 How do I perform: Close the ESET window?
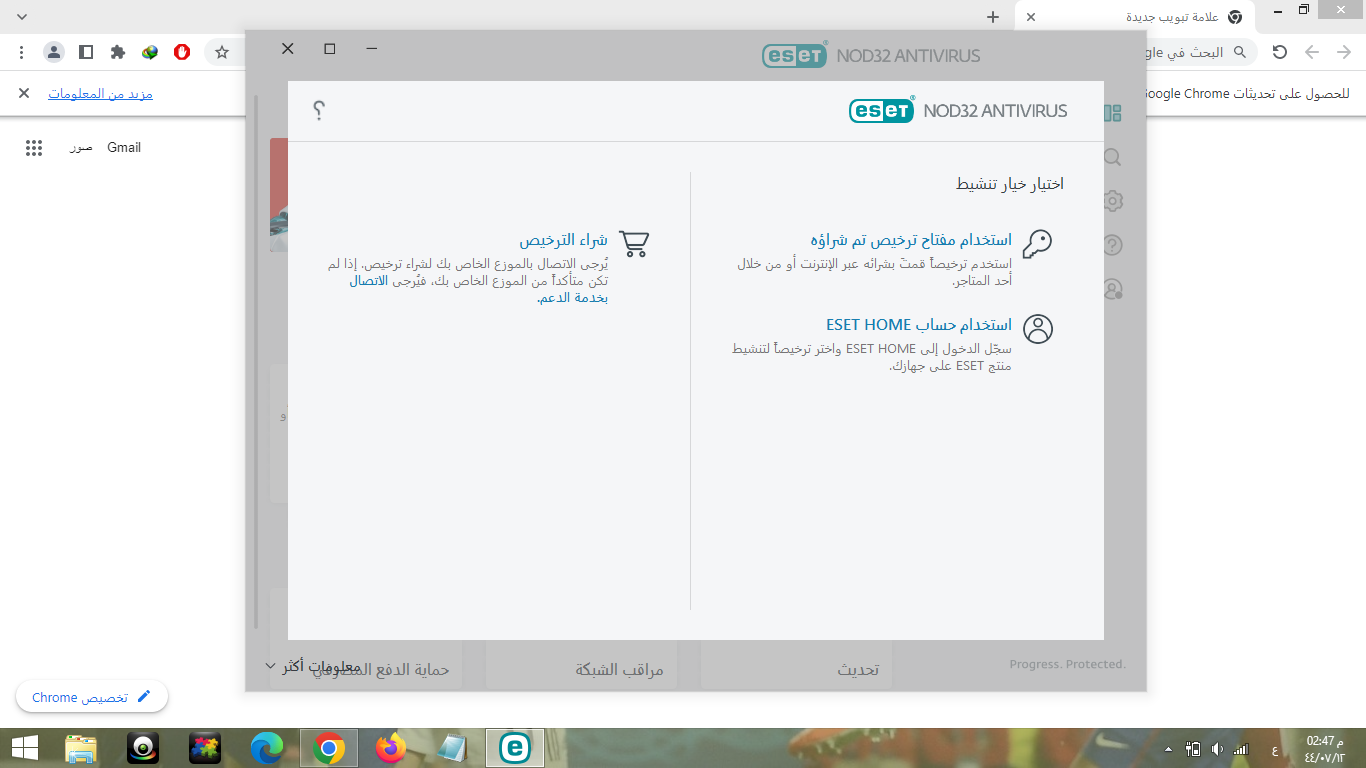pyautogui.click(x=288, y=48)
